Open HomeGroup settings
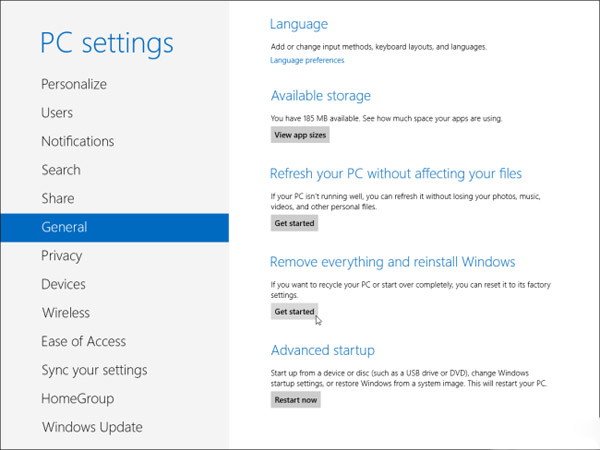 click(x=78, y=398)
